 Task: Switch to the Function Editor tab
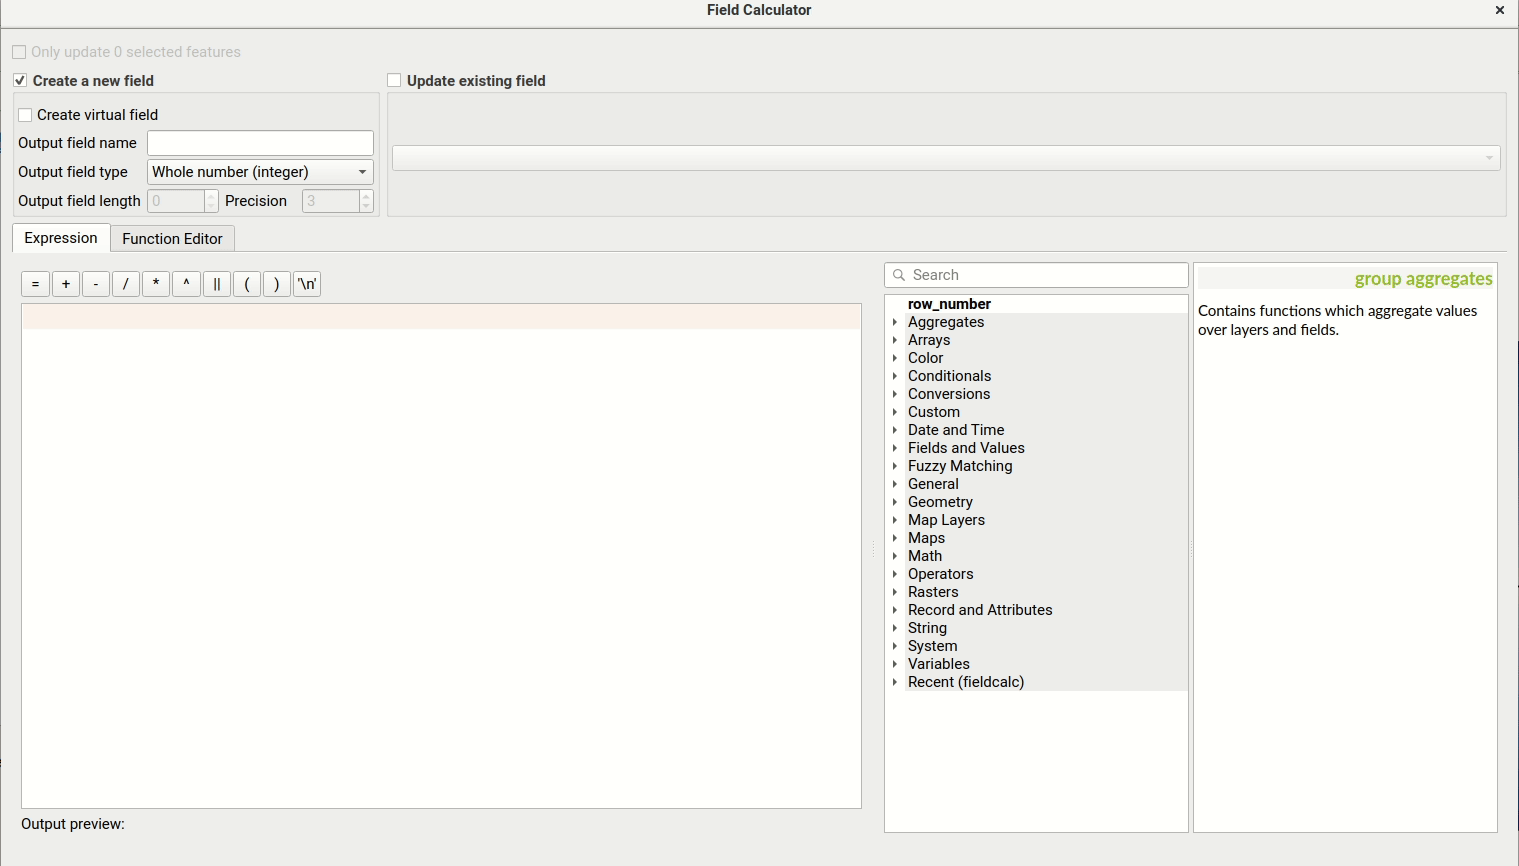[172, 239]
